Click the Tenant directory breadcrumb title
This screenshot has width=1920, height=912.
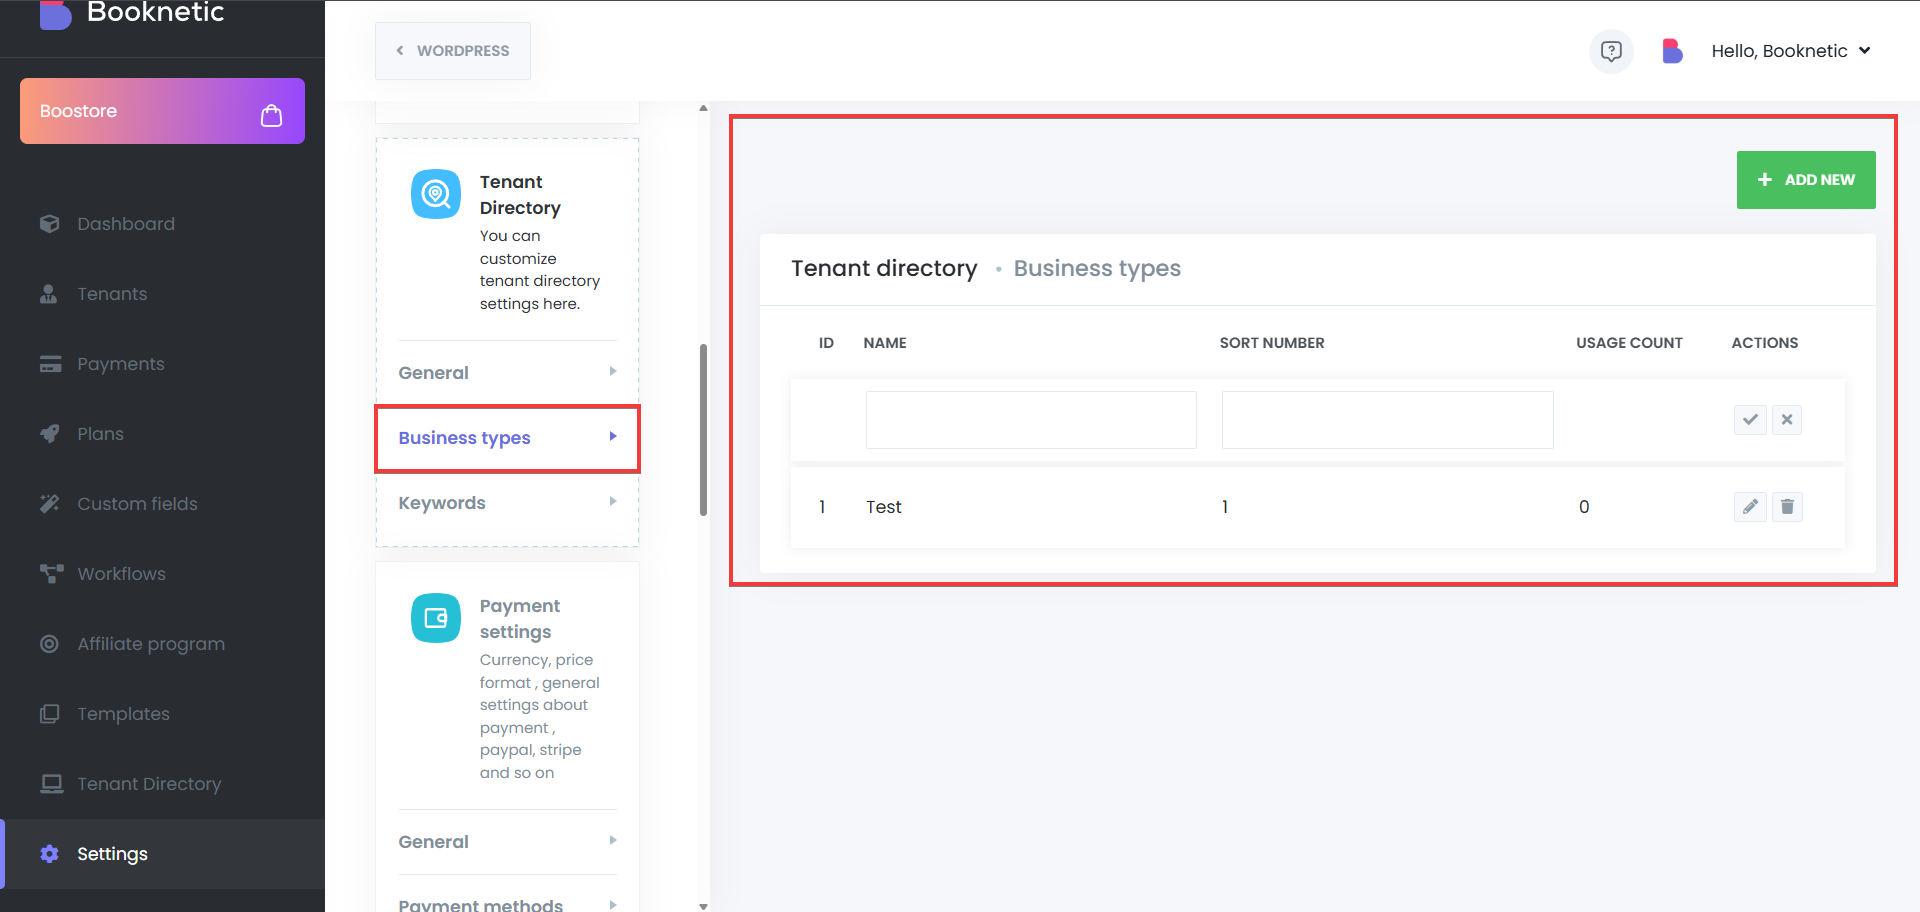(x=884, y=268)
